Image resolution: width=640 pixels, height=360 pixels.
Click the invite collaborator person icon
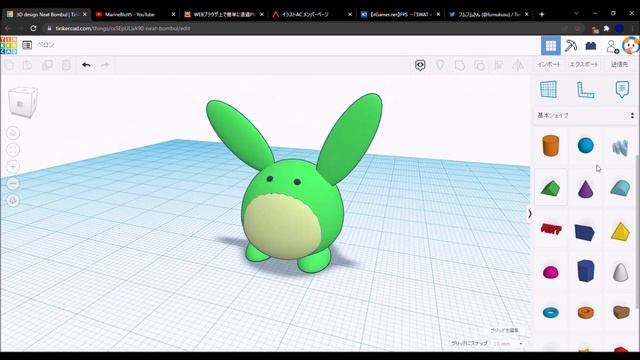pyautogui.click(x=612, y=46)
